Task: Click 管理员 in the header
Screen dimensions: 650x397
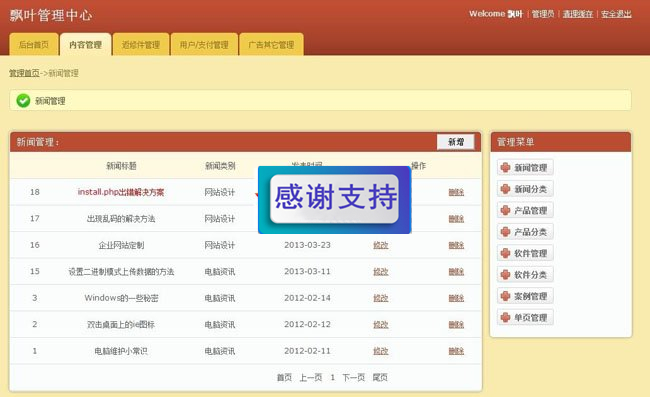Action: [x=543, y=14]
